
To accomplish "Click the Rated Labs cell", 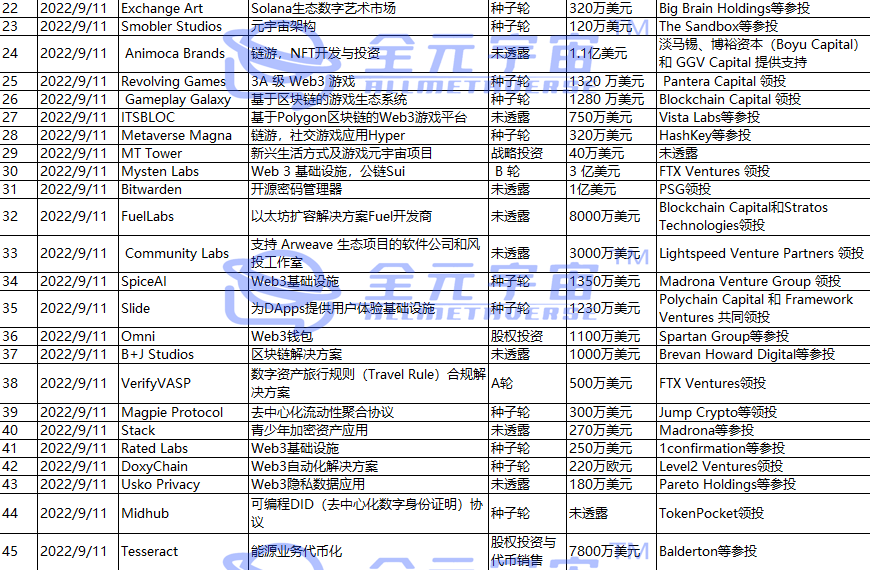I will (x=183, y=448).
